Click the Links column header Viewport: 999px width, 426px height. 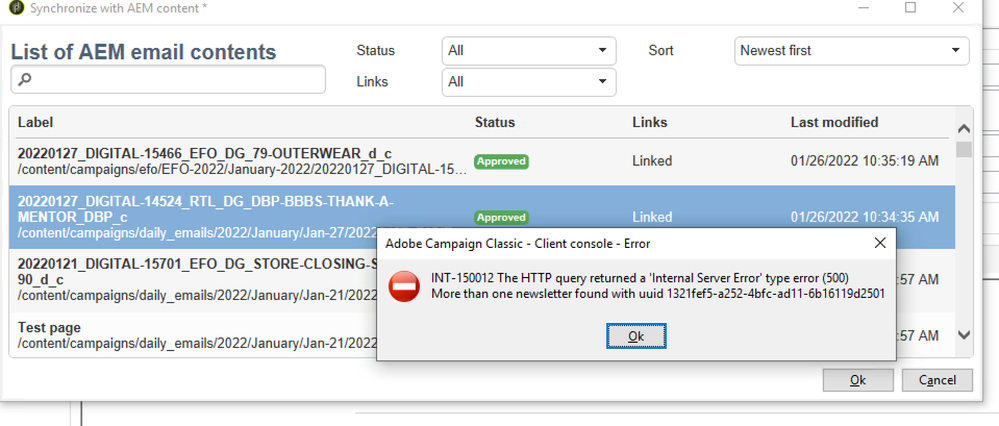coord(650,123)
